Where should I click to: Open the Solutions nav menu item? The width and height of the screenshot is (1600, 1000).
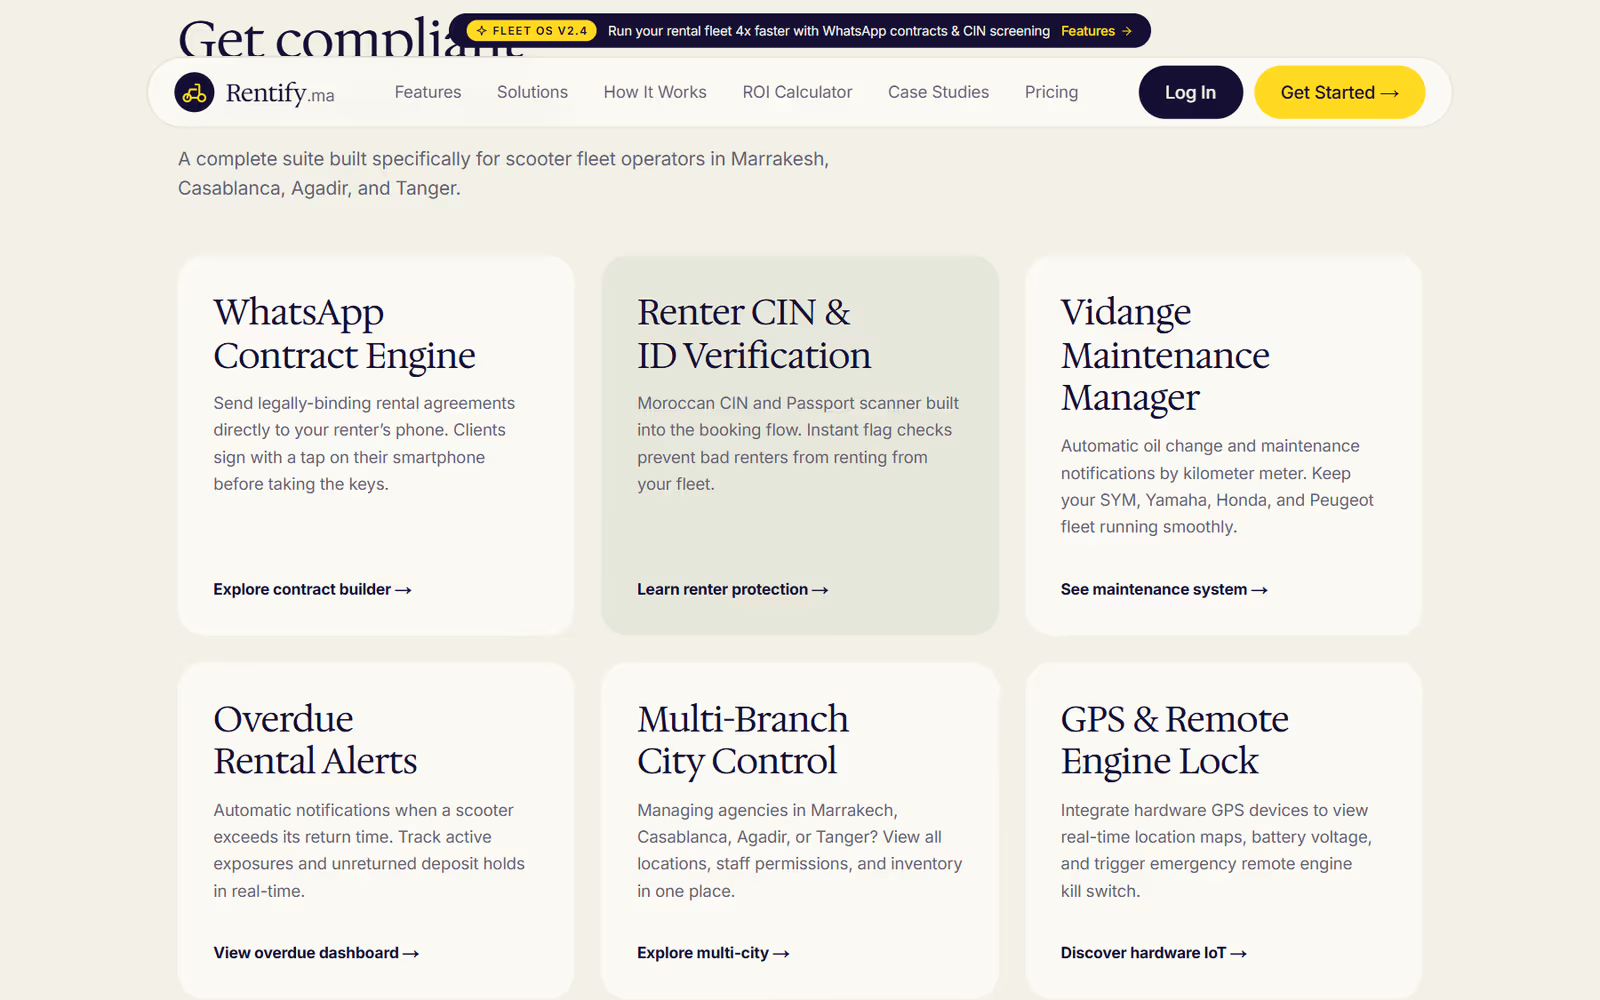pos(532,92)
